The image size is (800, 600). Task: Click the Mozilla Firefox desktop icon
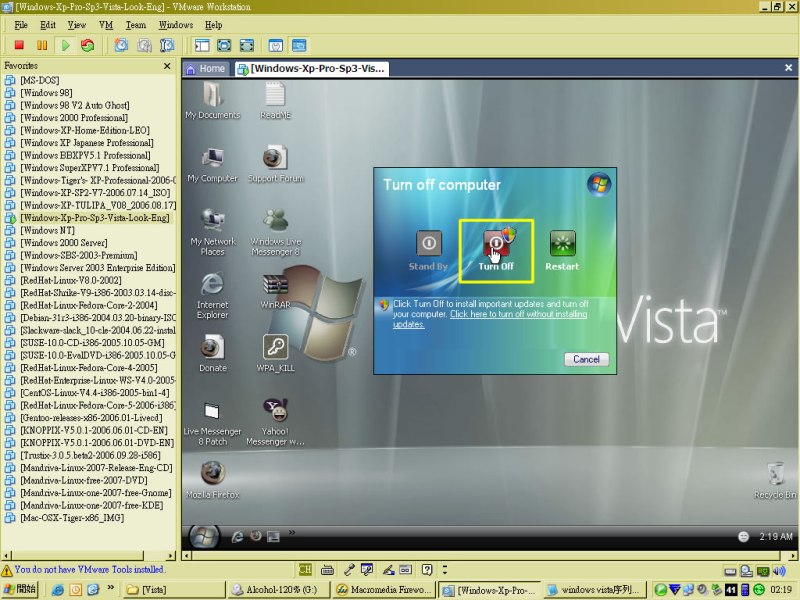click(x=213, y=480)
